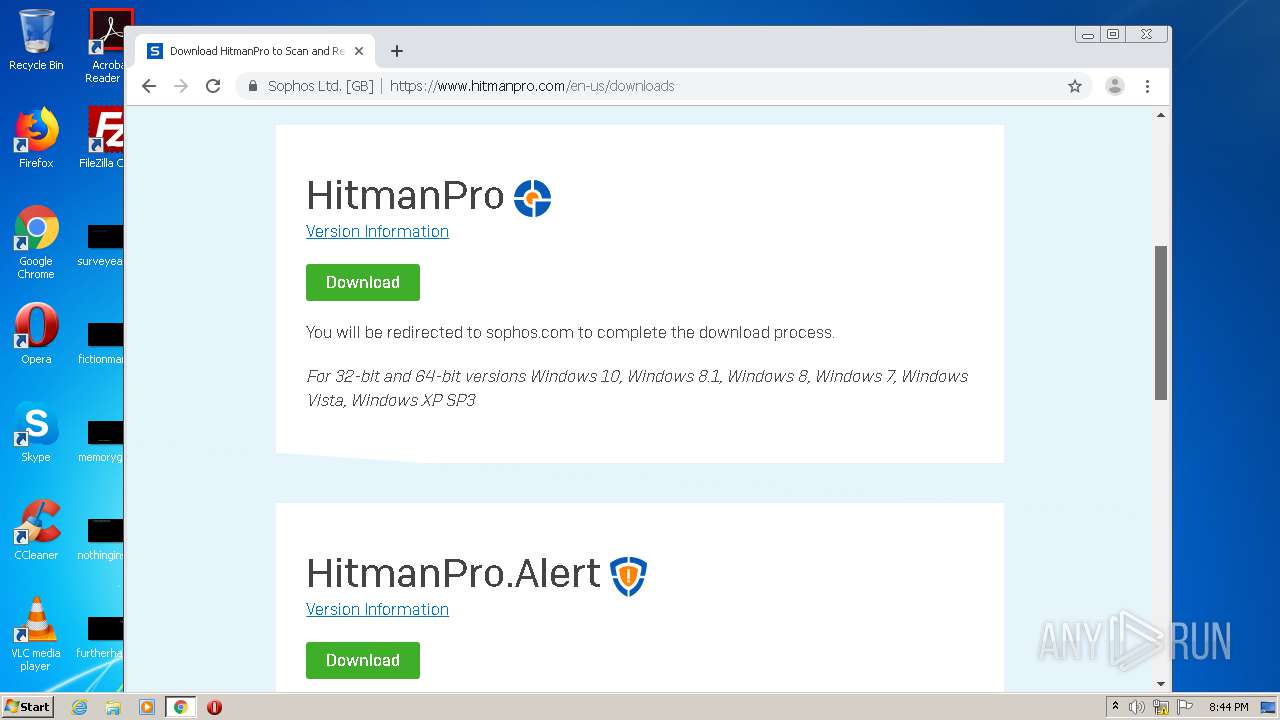This screenshot has height=720, width=1280.
Task: Click the scrollbar up arrow
Action: pyautogui.click(x=1161, y=115)
